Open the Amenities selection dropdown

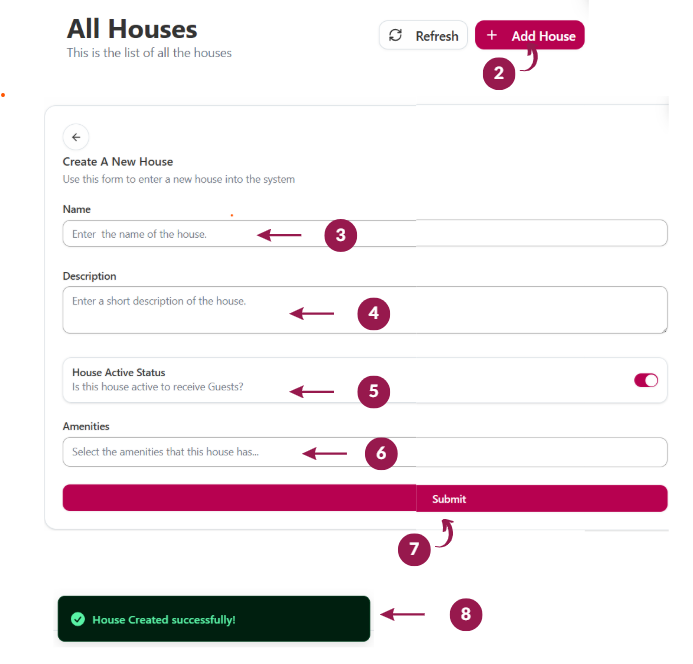[364, 452]
